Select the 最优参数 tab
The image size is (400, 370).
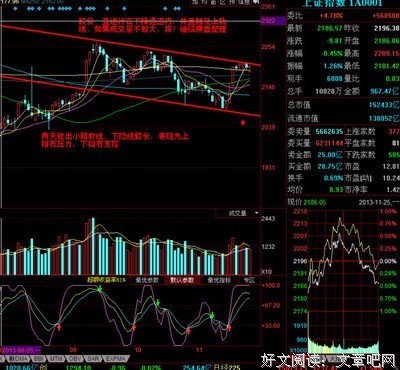[x=147, y=280]
